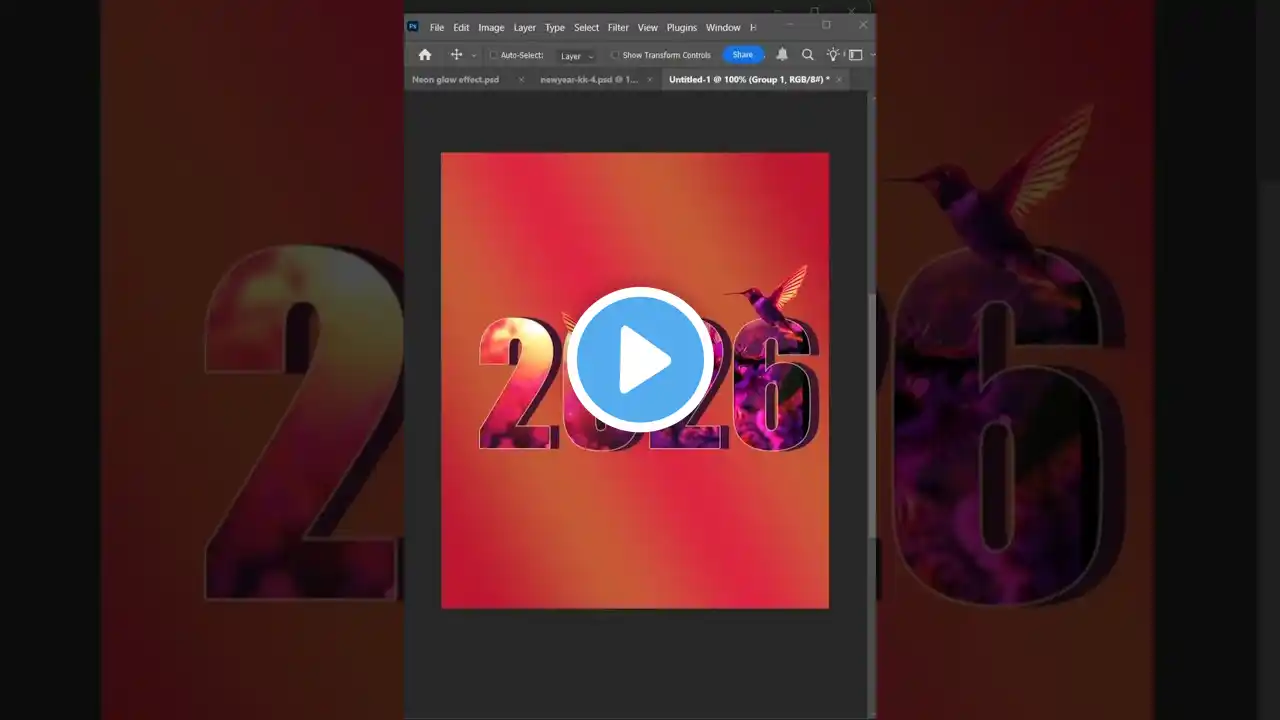Select the Move tool icon in options bar

[x=456, y=55]
